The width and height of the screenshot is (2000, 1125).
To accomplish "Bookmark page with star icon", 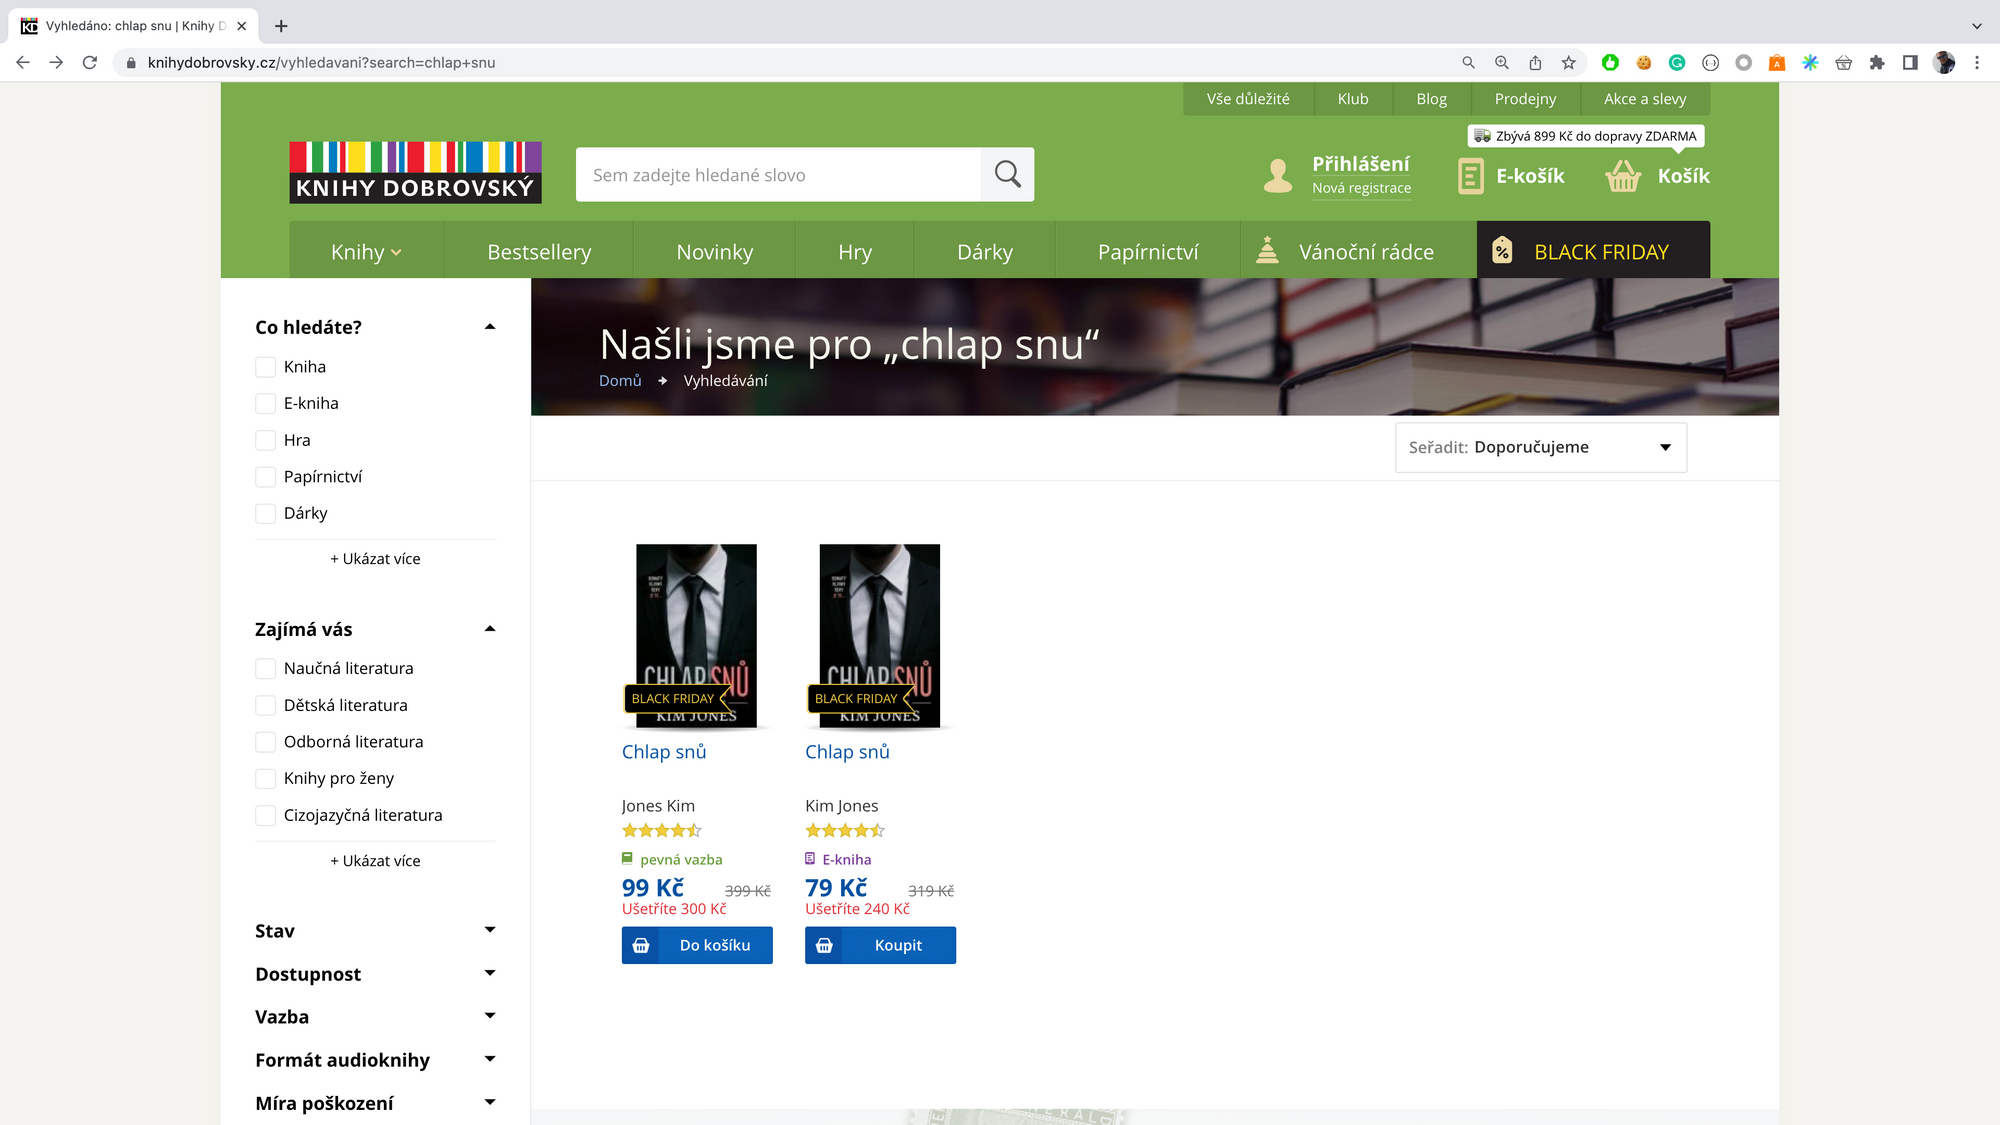I will (1568, 62).
